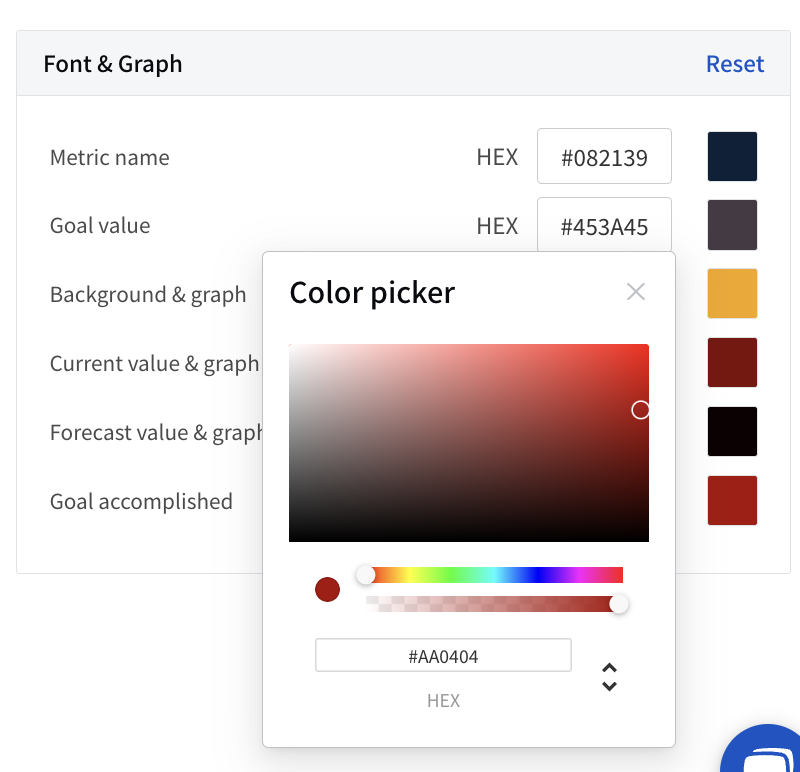800x772 pixels.
Task: Click the round red color preview dot
Action: point(328,589)
